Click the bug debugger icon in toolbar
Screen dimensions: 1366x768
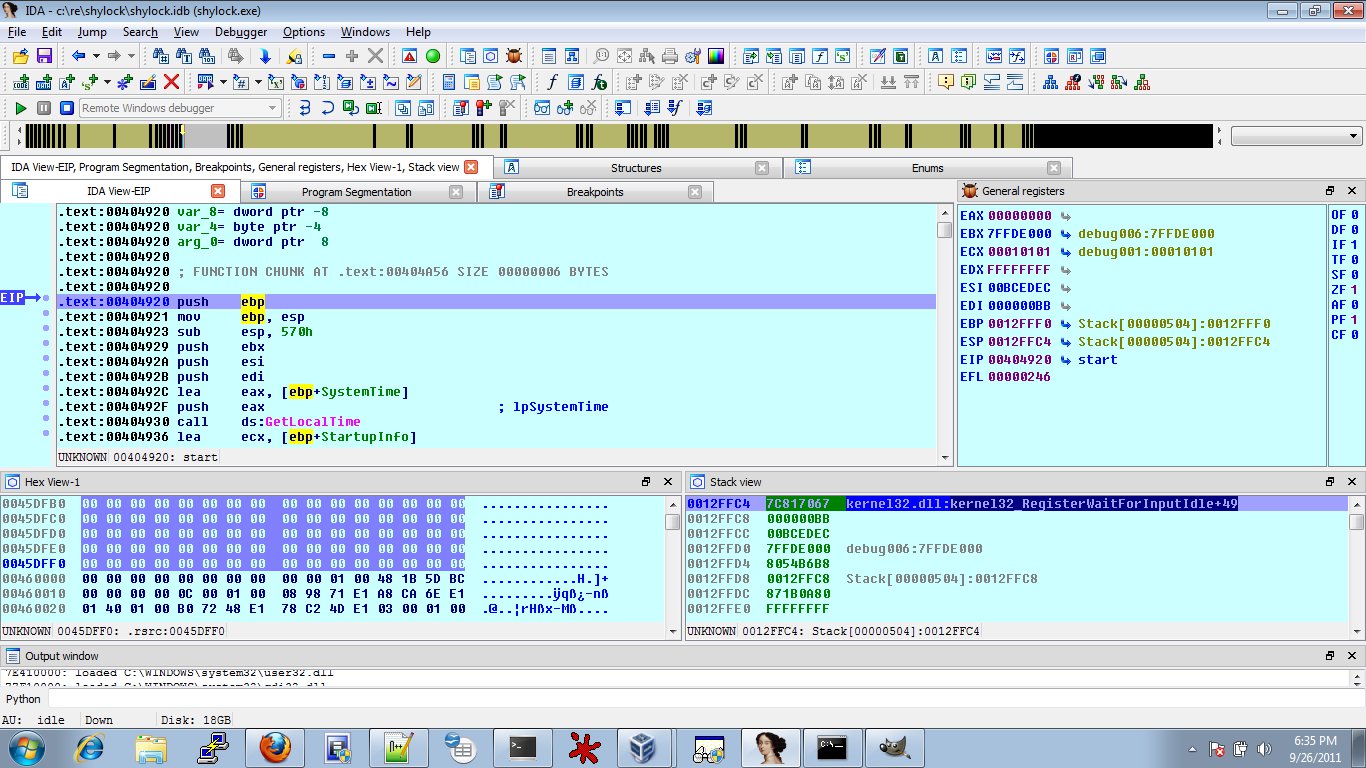coord(514,56)
